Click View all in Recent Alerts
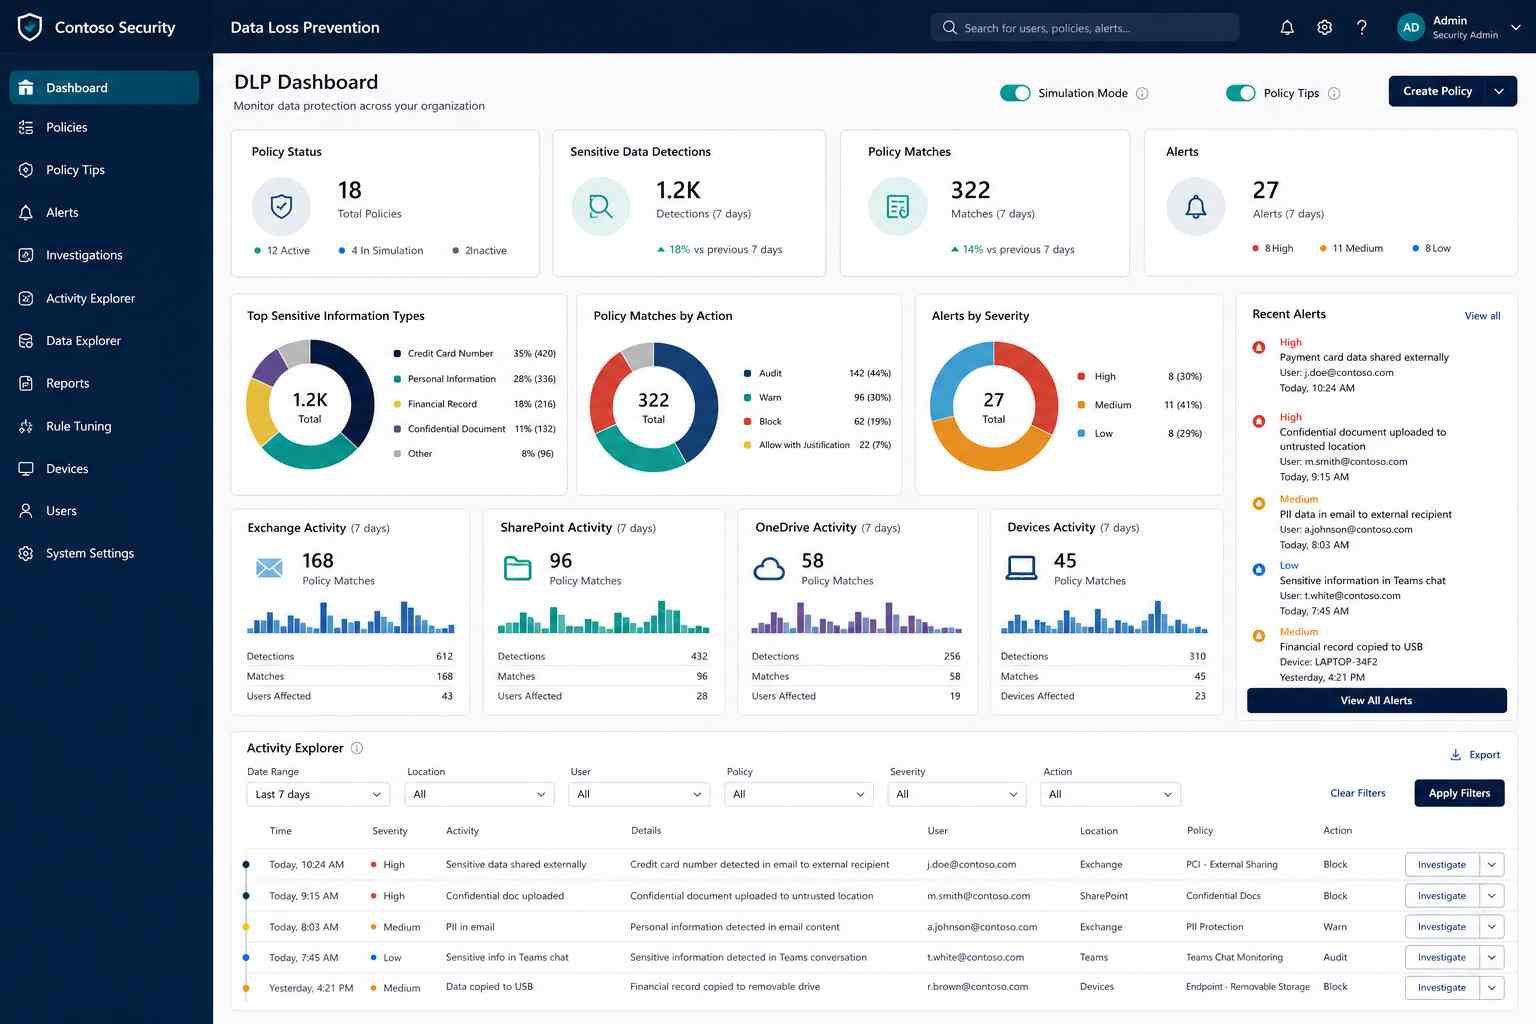 tap(1482, 316)
